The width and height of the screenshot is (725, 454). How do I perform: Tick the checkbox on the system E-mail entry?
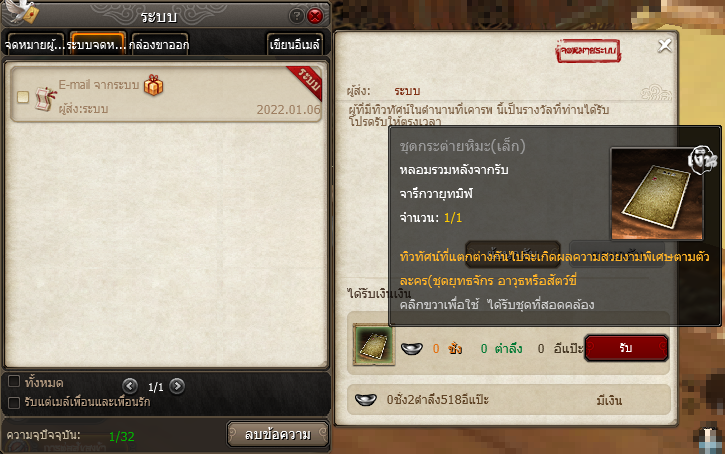23,97
